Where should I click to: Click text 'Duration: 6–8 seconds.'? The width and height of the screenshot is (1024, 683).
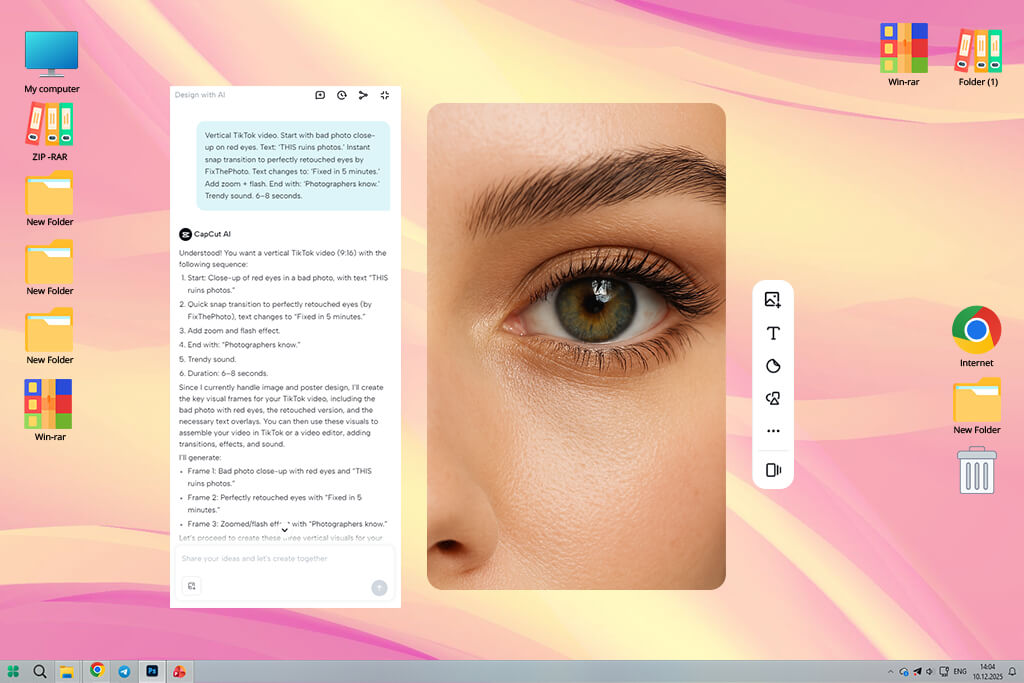point(227,373)
